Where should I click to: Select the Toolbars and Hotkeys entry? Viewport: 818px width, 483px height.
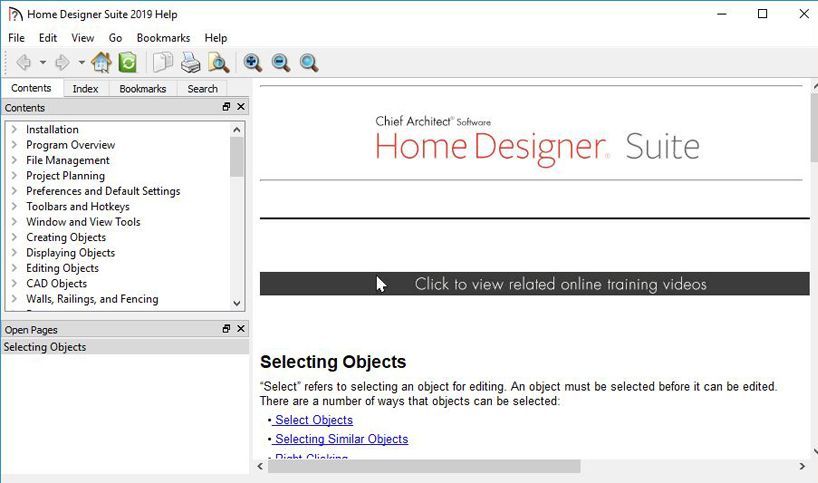click(78, 206)
